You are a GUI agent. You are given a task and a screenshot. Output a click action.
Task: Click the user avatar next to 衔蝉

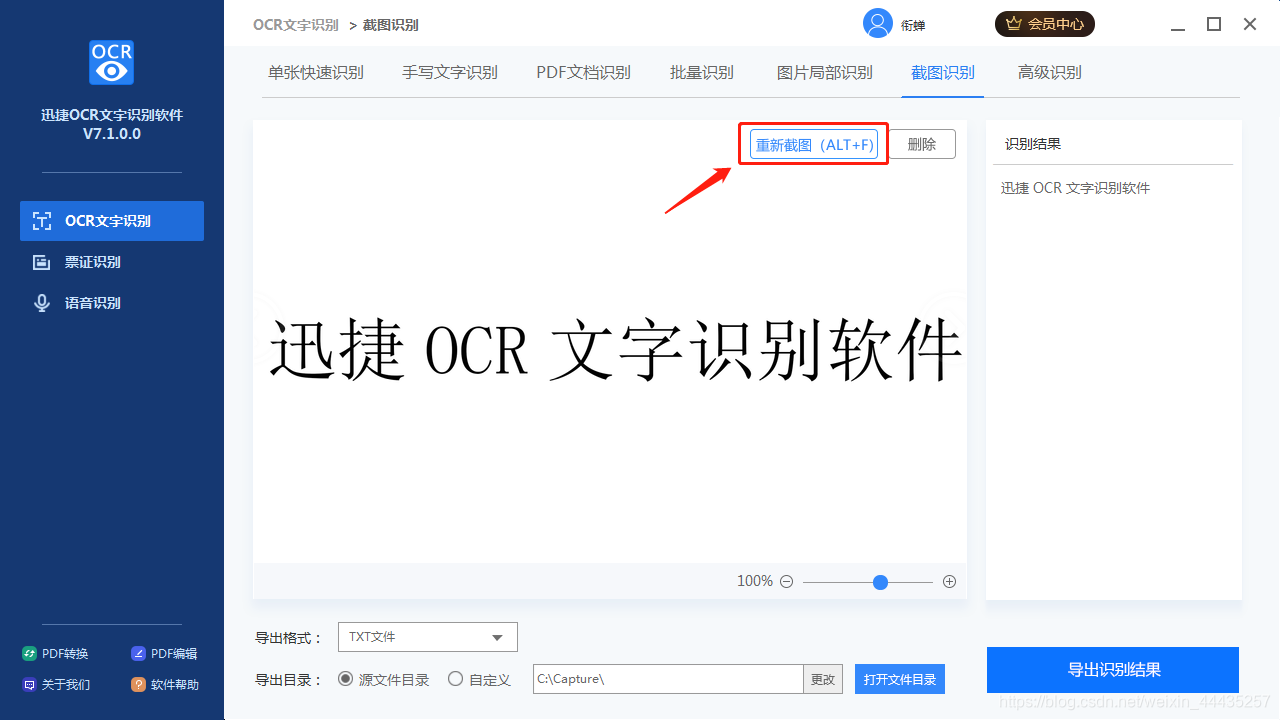[x=877, y=23]
